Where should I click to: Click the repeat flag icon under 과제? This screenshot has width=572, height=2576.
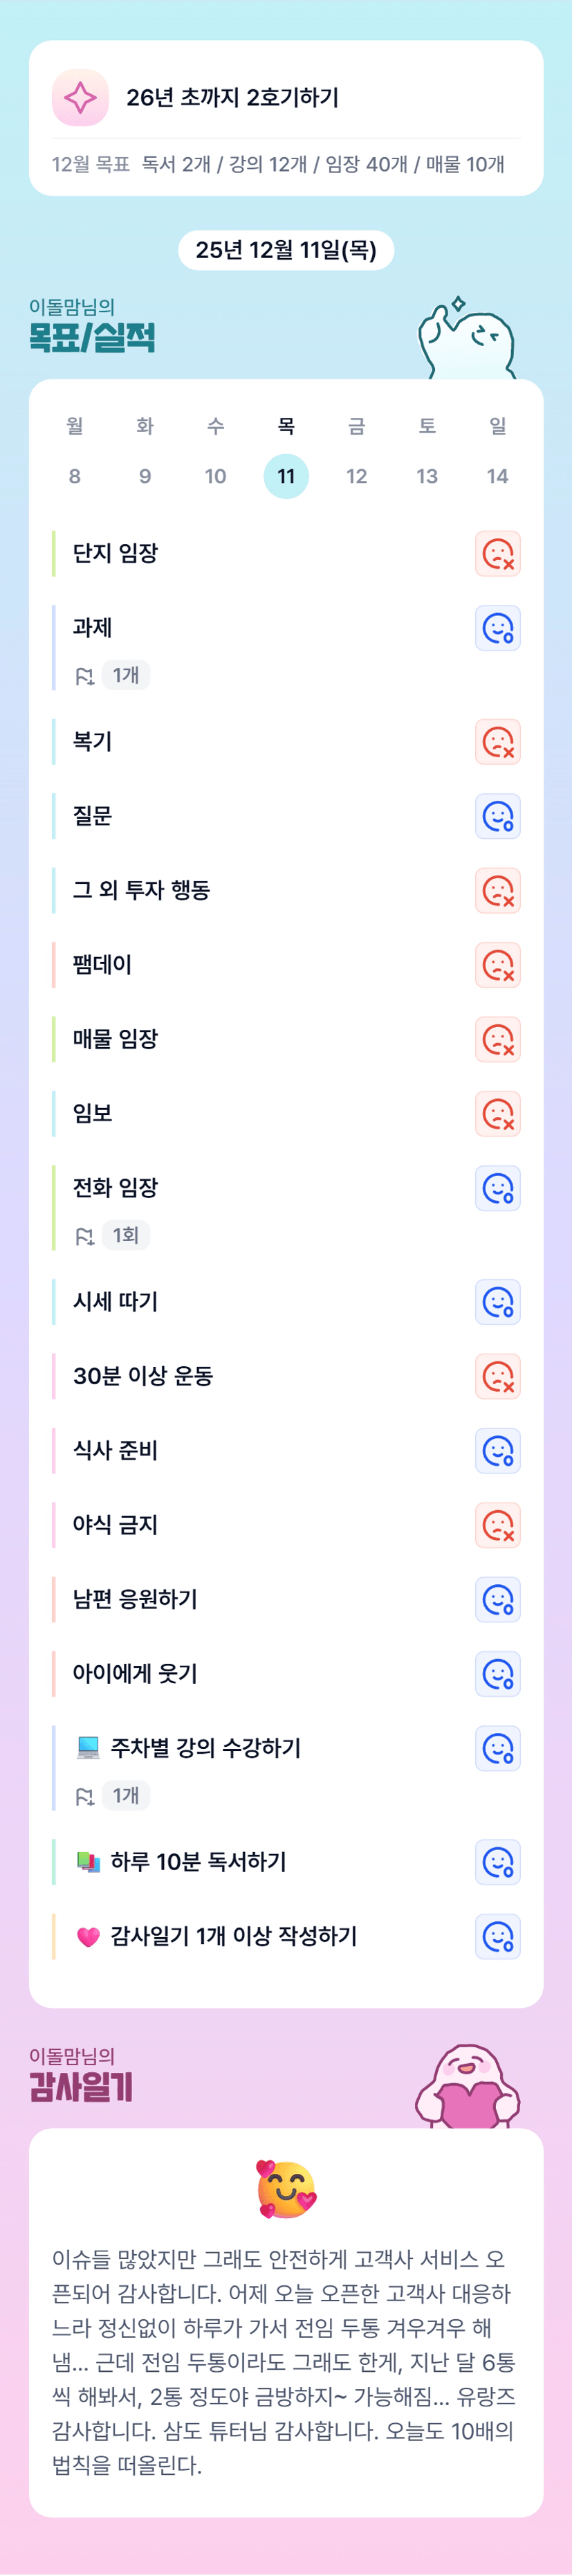point(85,676)
